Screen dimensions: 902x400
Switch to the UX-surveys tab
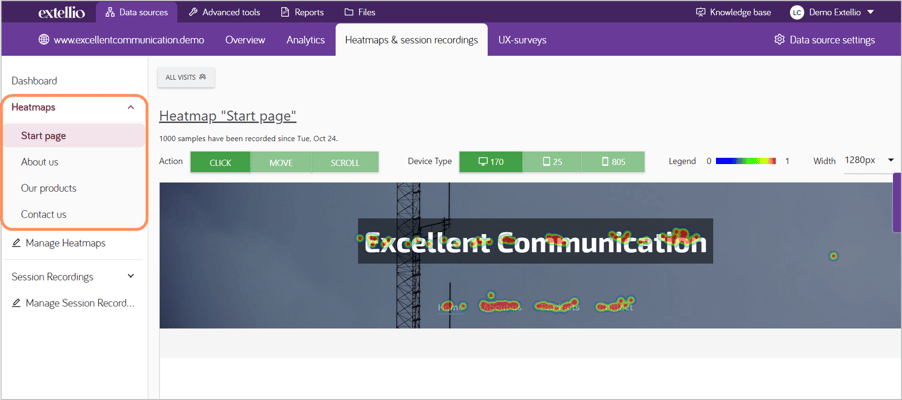point(522,40)
